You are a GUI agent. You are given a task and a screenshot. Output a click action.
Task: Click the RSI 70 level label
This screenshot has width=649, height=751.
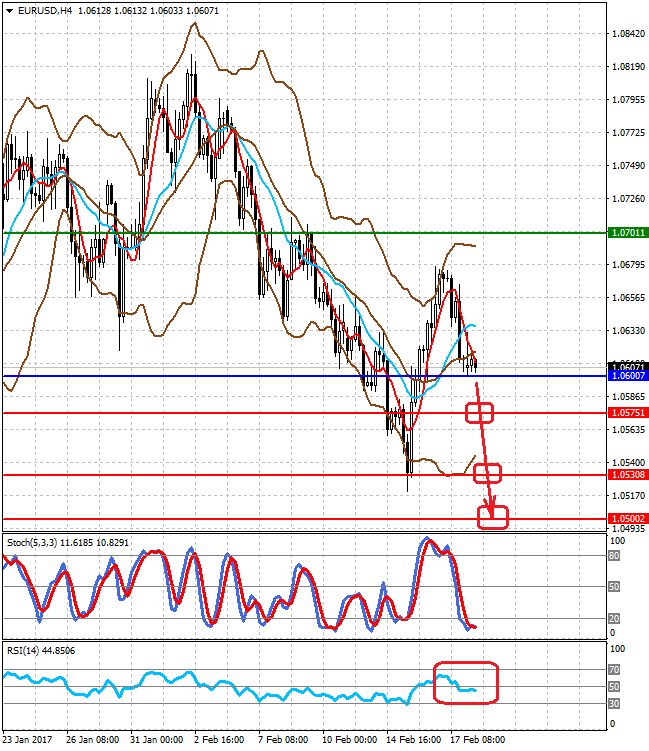click(x=614, y=670)
